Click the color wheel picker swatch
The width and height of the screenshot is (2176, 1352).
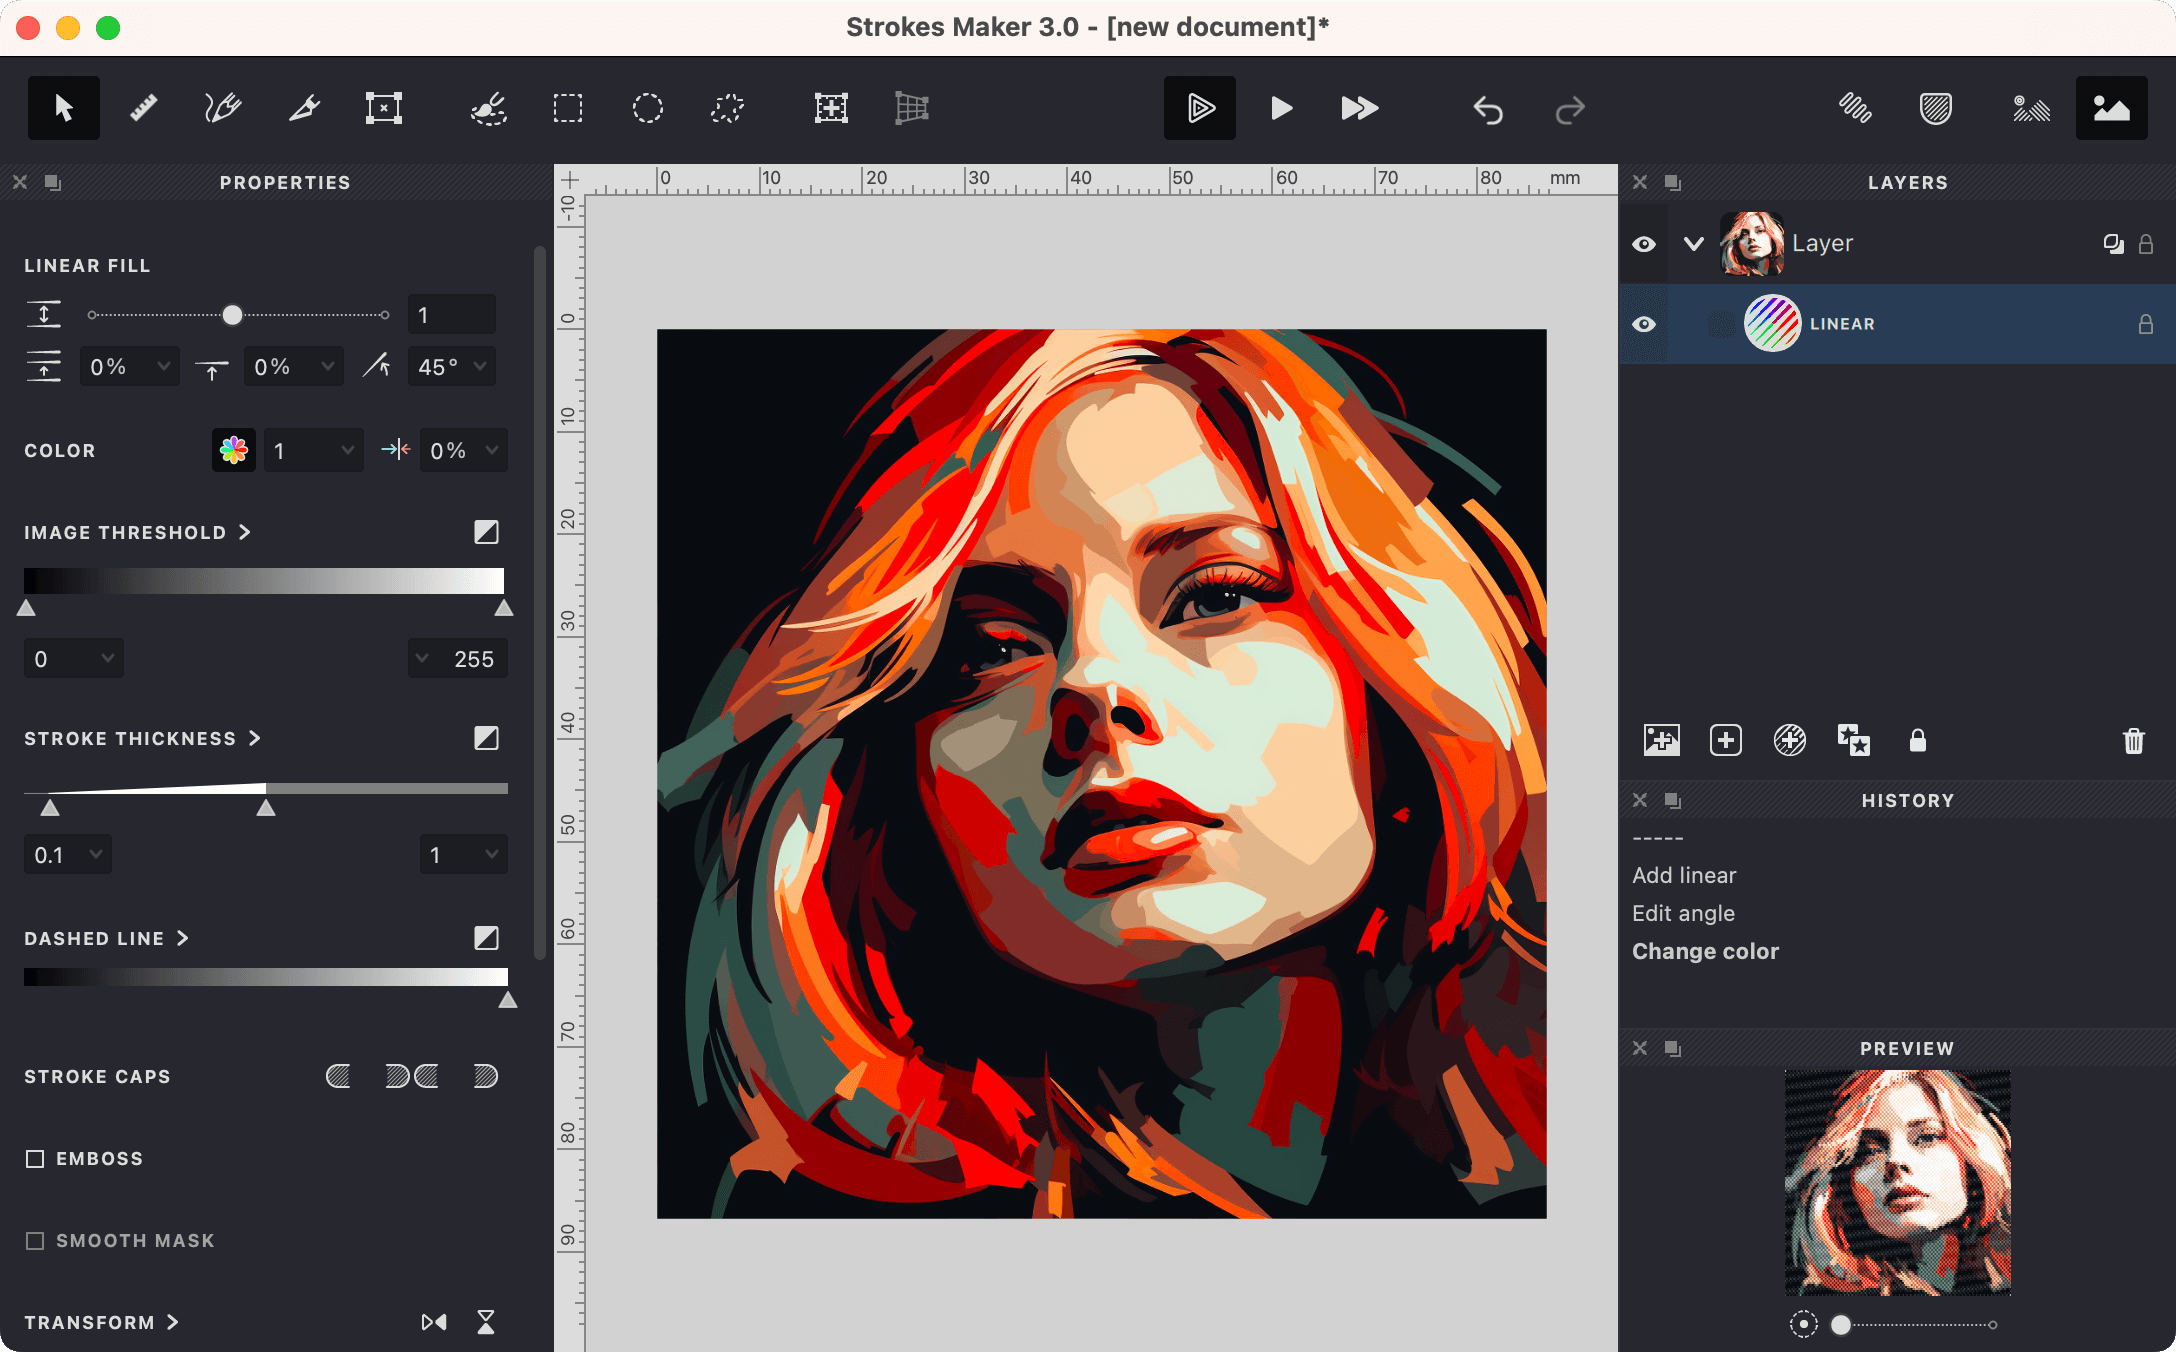tap(234, 450)
